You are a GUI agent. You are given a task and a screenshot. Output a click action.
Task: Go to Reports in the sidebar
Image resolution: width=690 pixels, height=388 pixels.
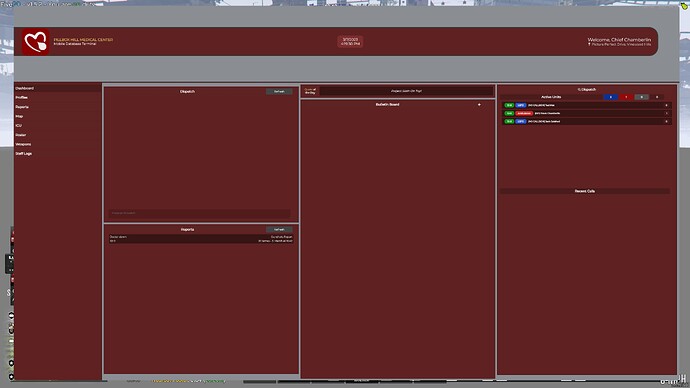58,107
